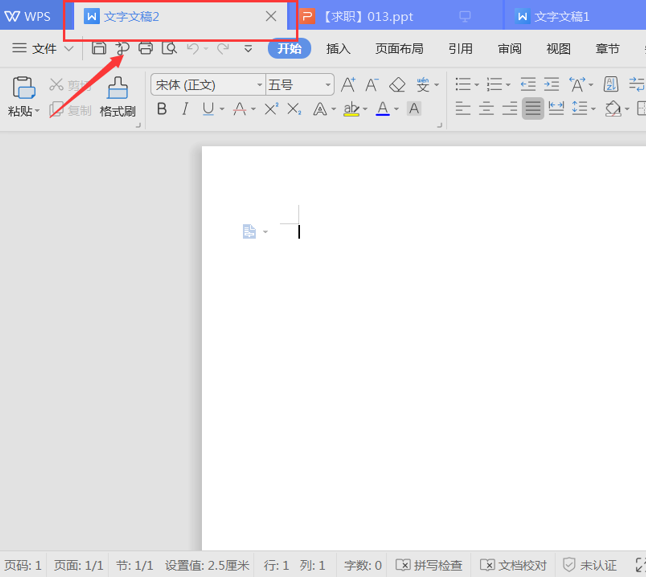Apply superscript X² formatting
Image resolution: width=646 pixels, height=577 pixels.
click(x=271, y=109)
